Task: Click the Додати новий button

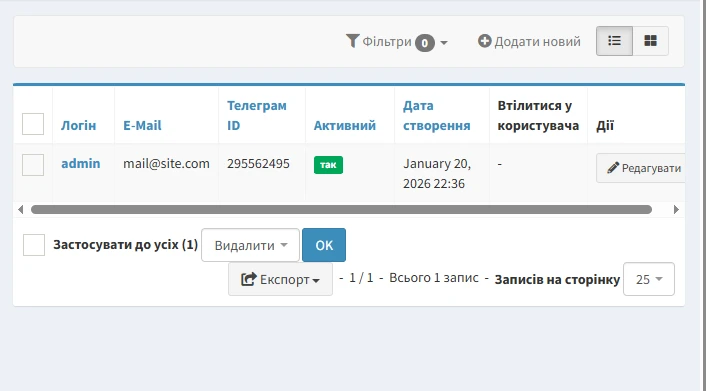Action: tap(529, 41)
